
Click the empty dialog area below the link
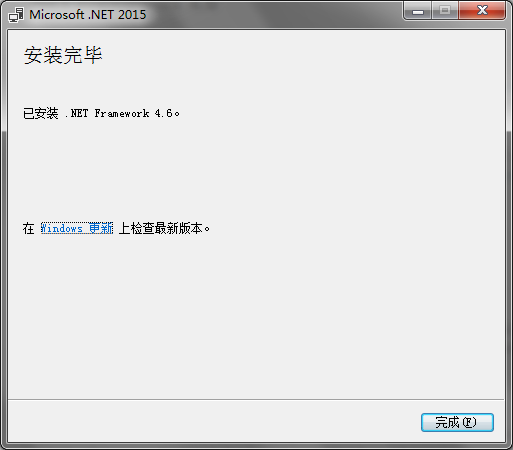point(256,317)
